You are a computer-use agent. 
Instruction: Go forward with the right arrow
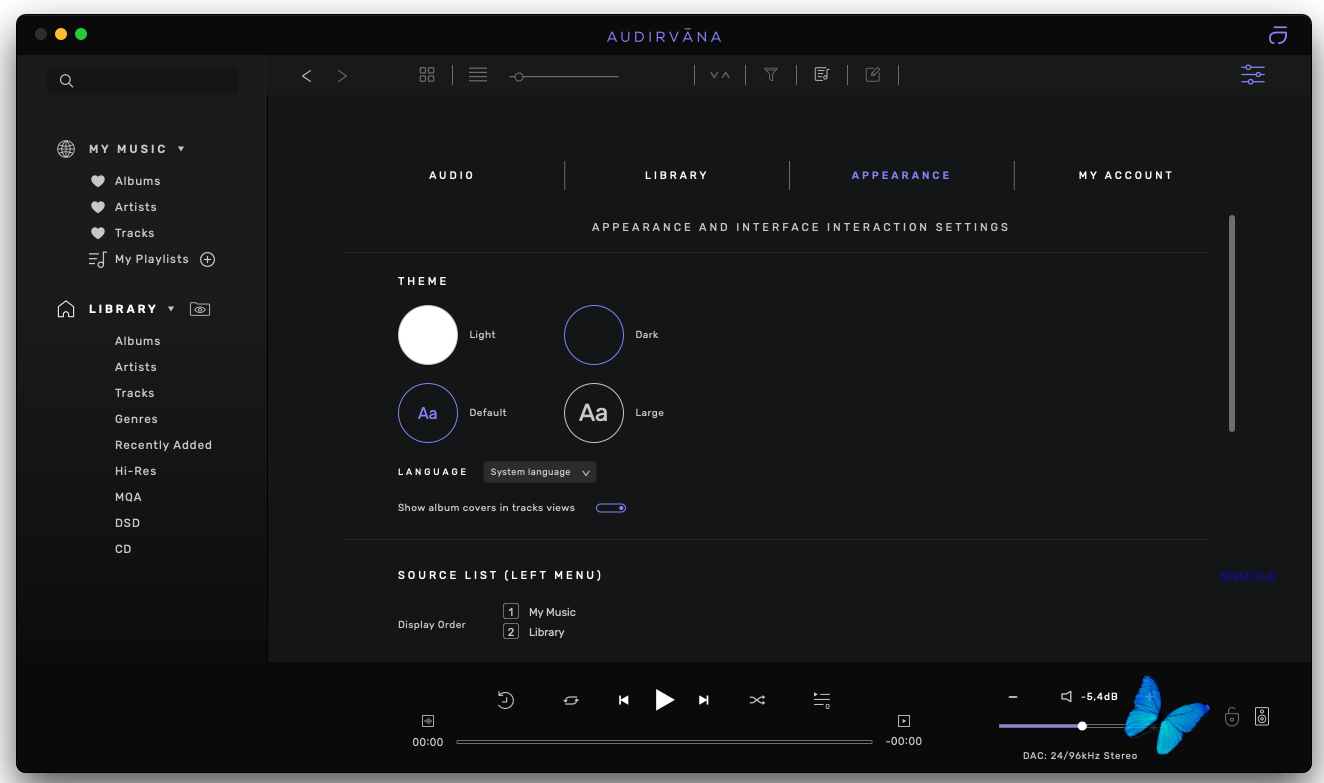(x=342, y=76)
